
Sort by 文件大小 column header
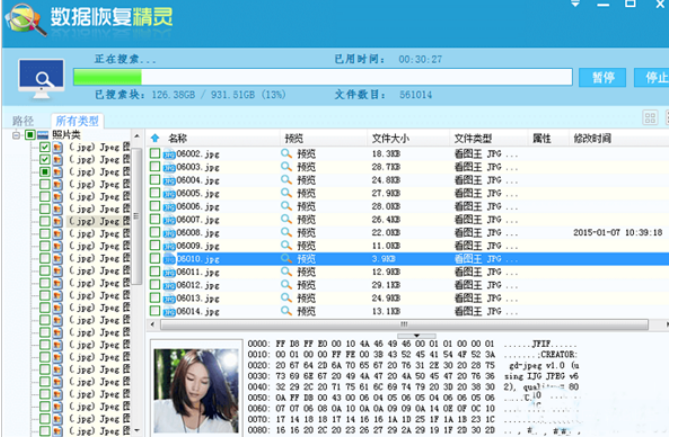390,138
